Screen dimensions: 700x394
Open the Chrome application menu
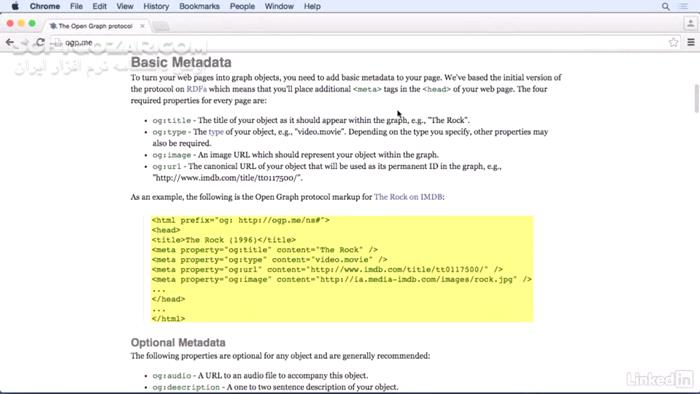tap(45, 6)
